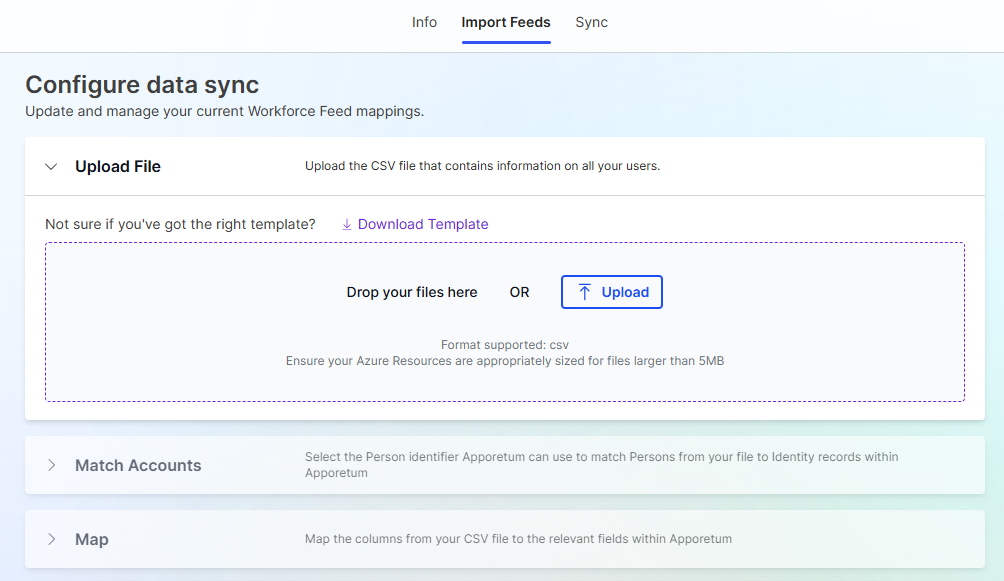
Task: Click the Match Accounts header row
Action: click(x=137, y=465)
